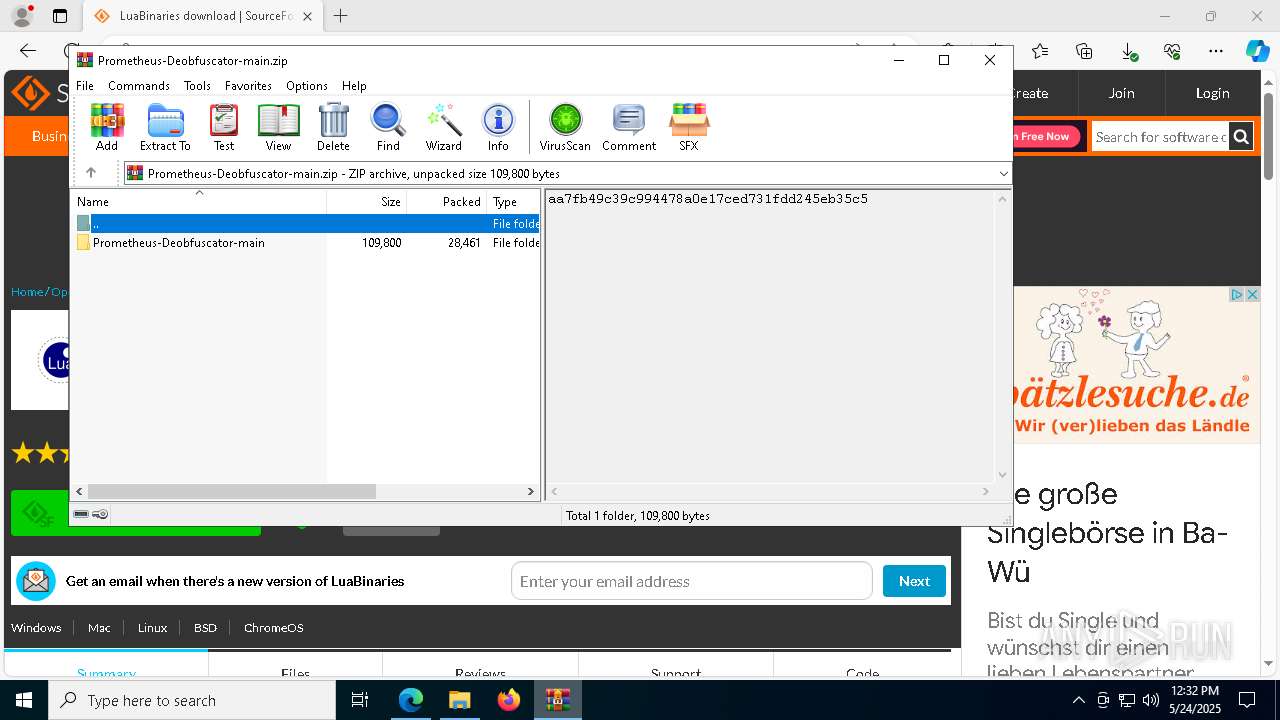Open a new browser tab
1280x720 pixels.
coord(341,16)
